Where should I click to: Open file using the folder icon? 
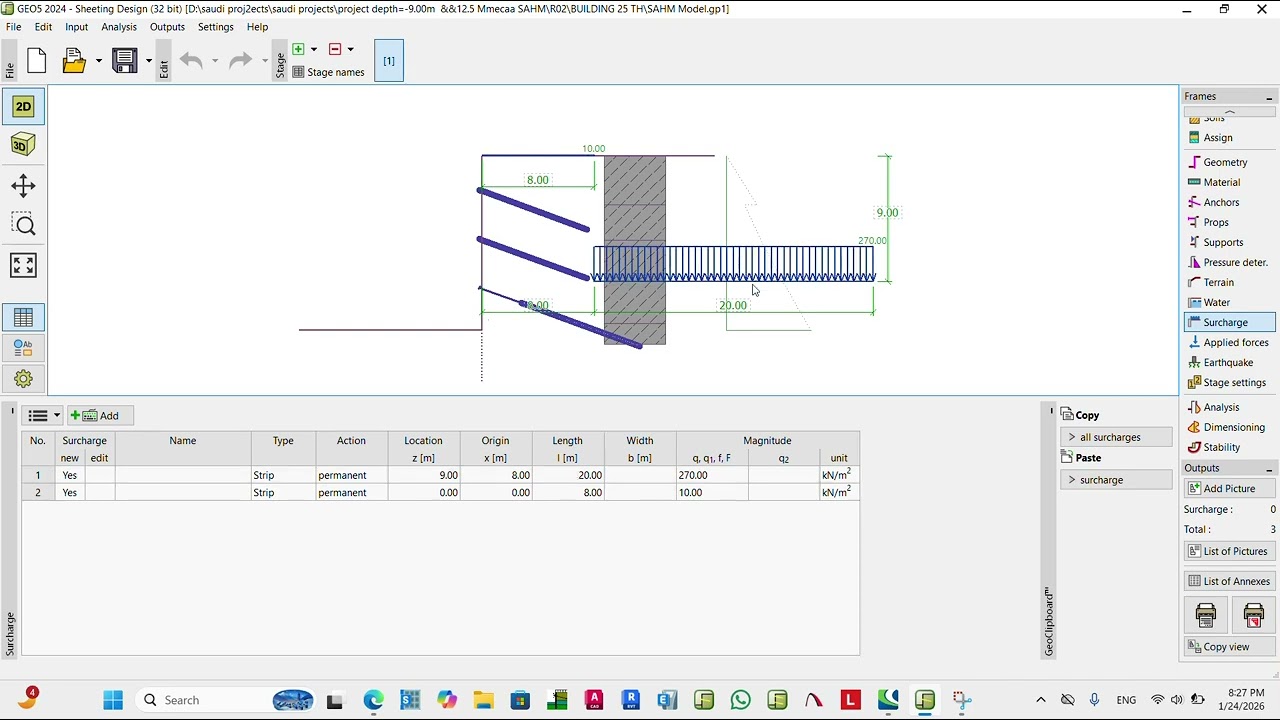74,61
